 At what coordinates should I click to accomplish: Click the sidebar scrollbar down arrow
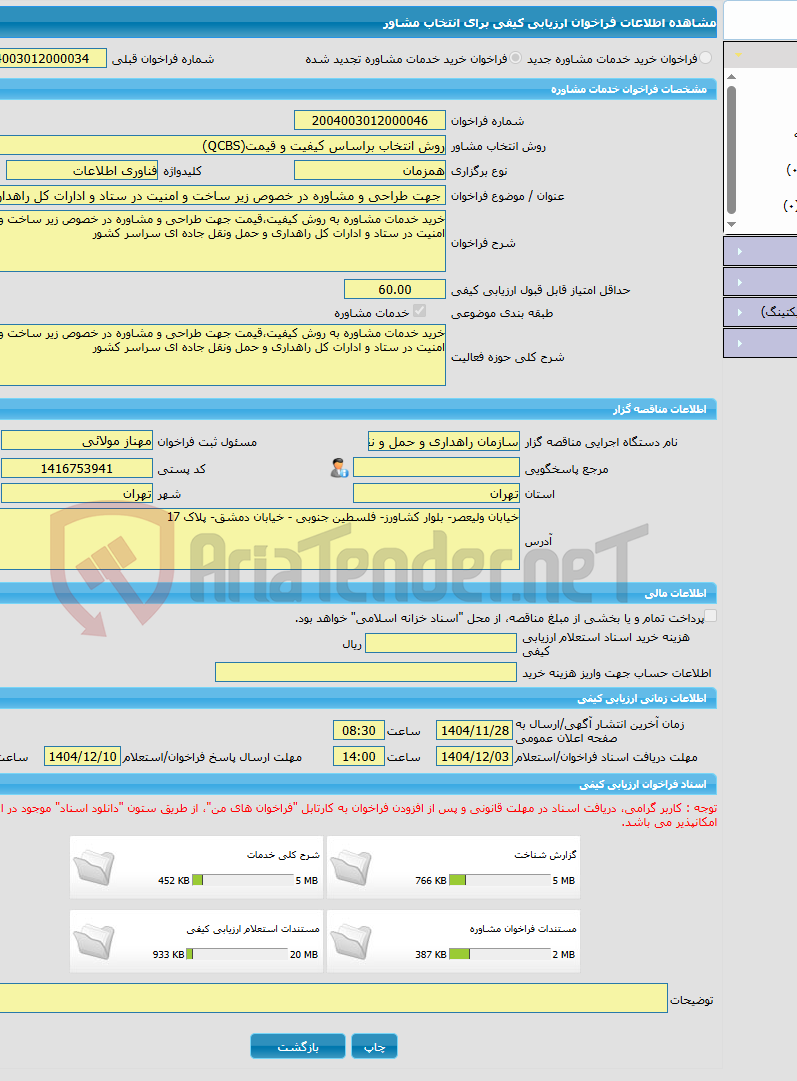(x=732, y=225)
